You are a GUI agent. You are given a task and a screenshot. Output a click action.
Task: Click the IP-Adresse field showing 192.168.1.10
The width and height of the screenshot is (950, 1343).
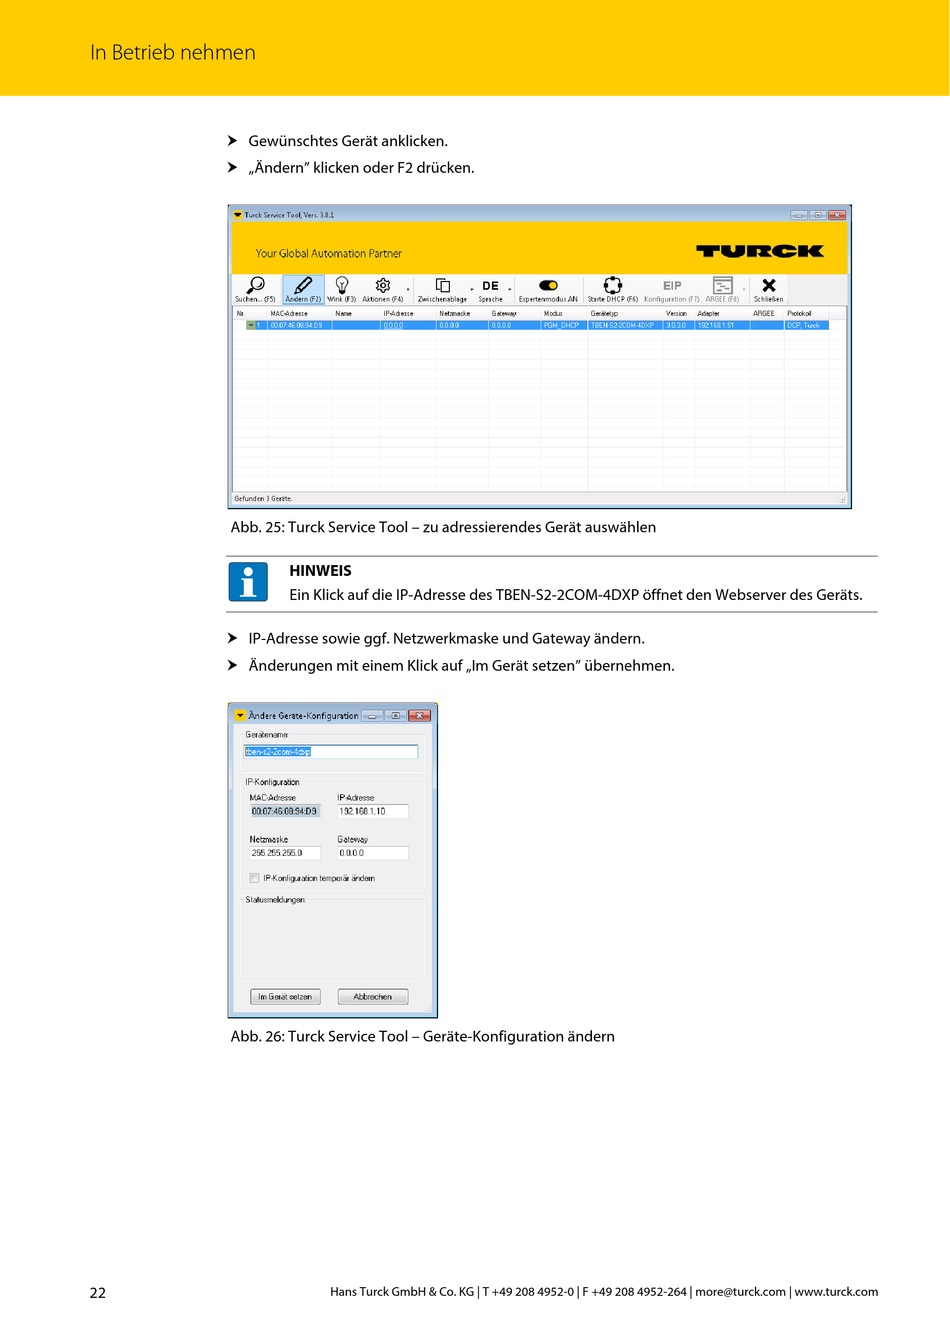(372, 811)
